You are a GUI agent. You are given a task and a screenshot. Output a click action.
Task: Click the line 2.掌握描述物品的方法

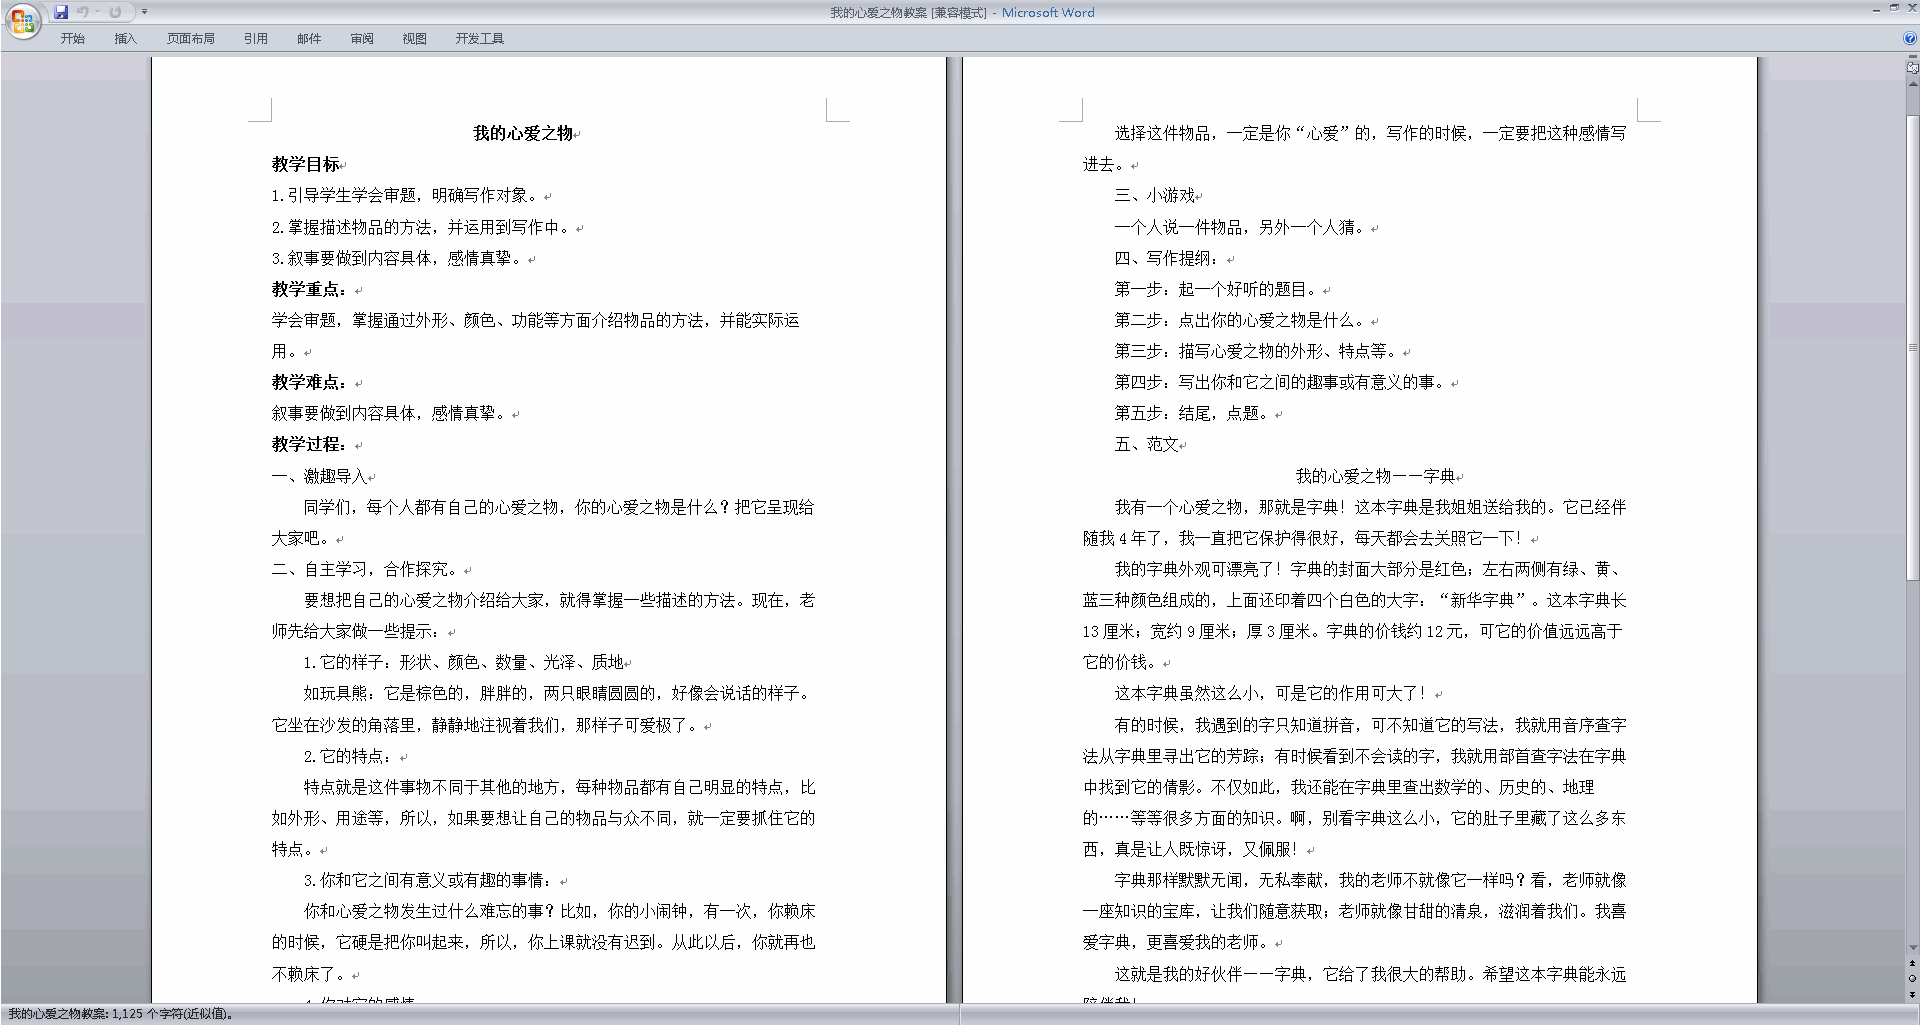tap(424, 227)
